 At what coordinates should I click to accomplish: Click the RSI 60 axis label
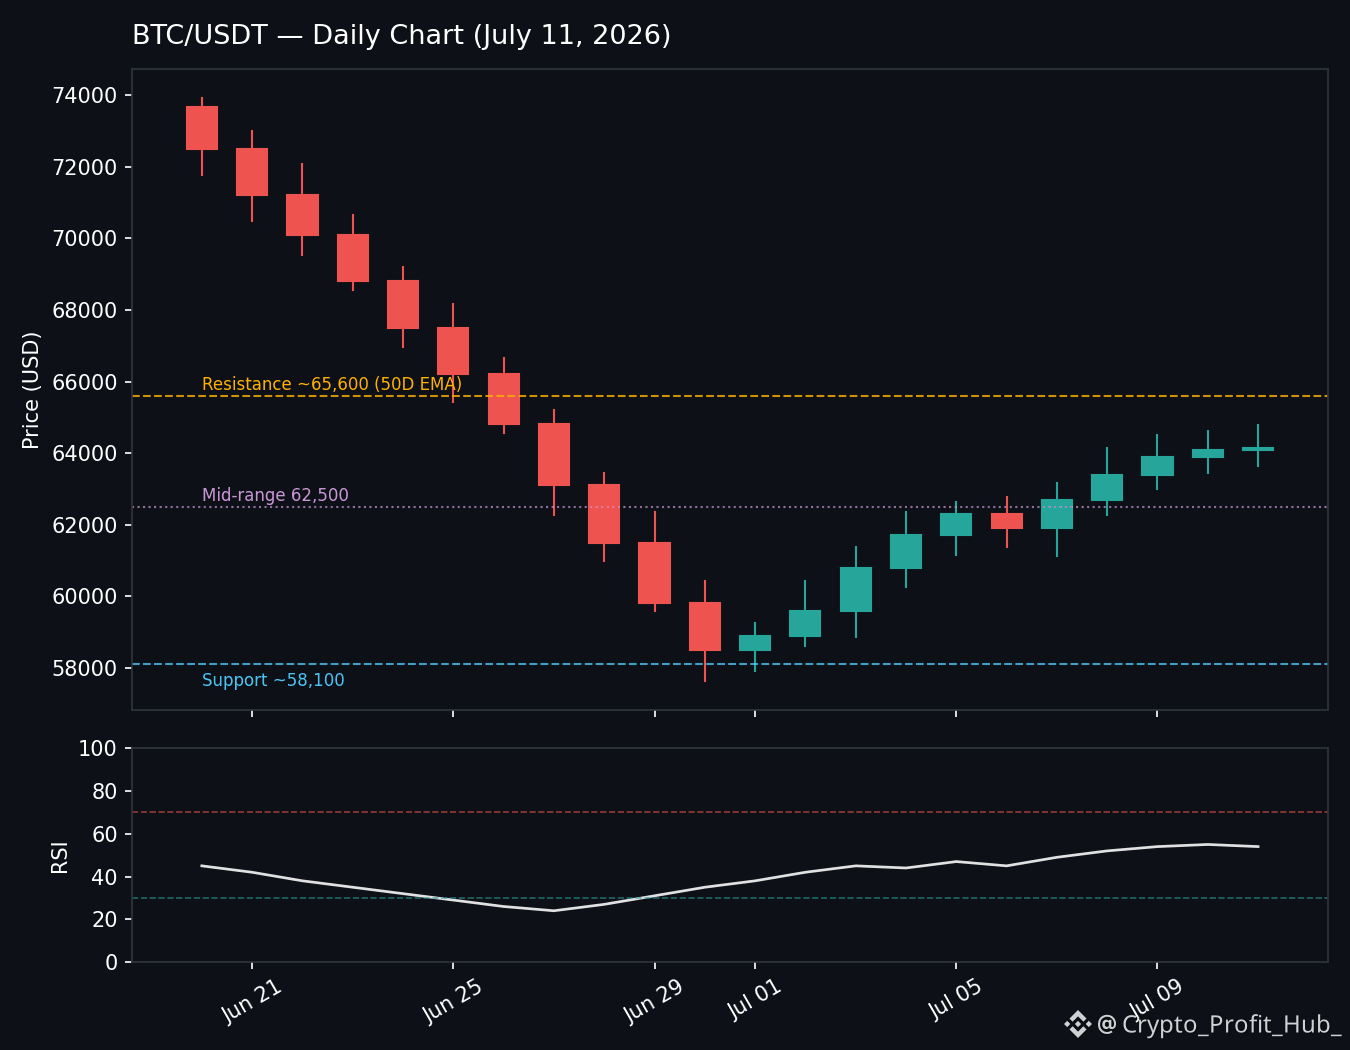pyautogui.click(x=104, y=834)
